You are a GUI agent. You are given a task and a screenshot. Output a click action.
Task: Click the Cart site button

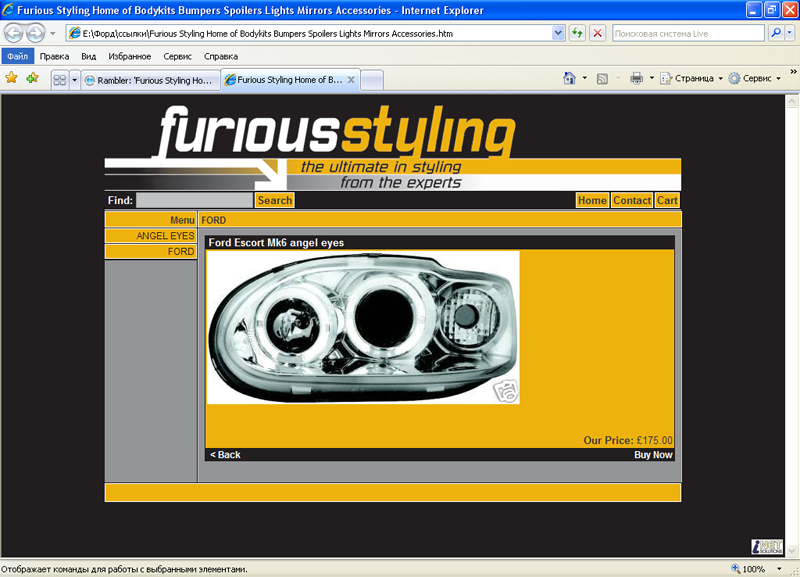tap(667, 200)
